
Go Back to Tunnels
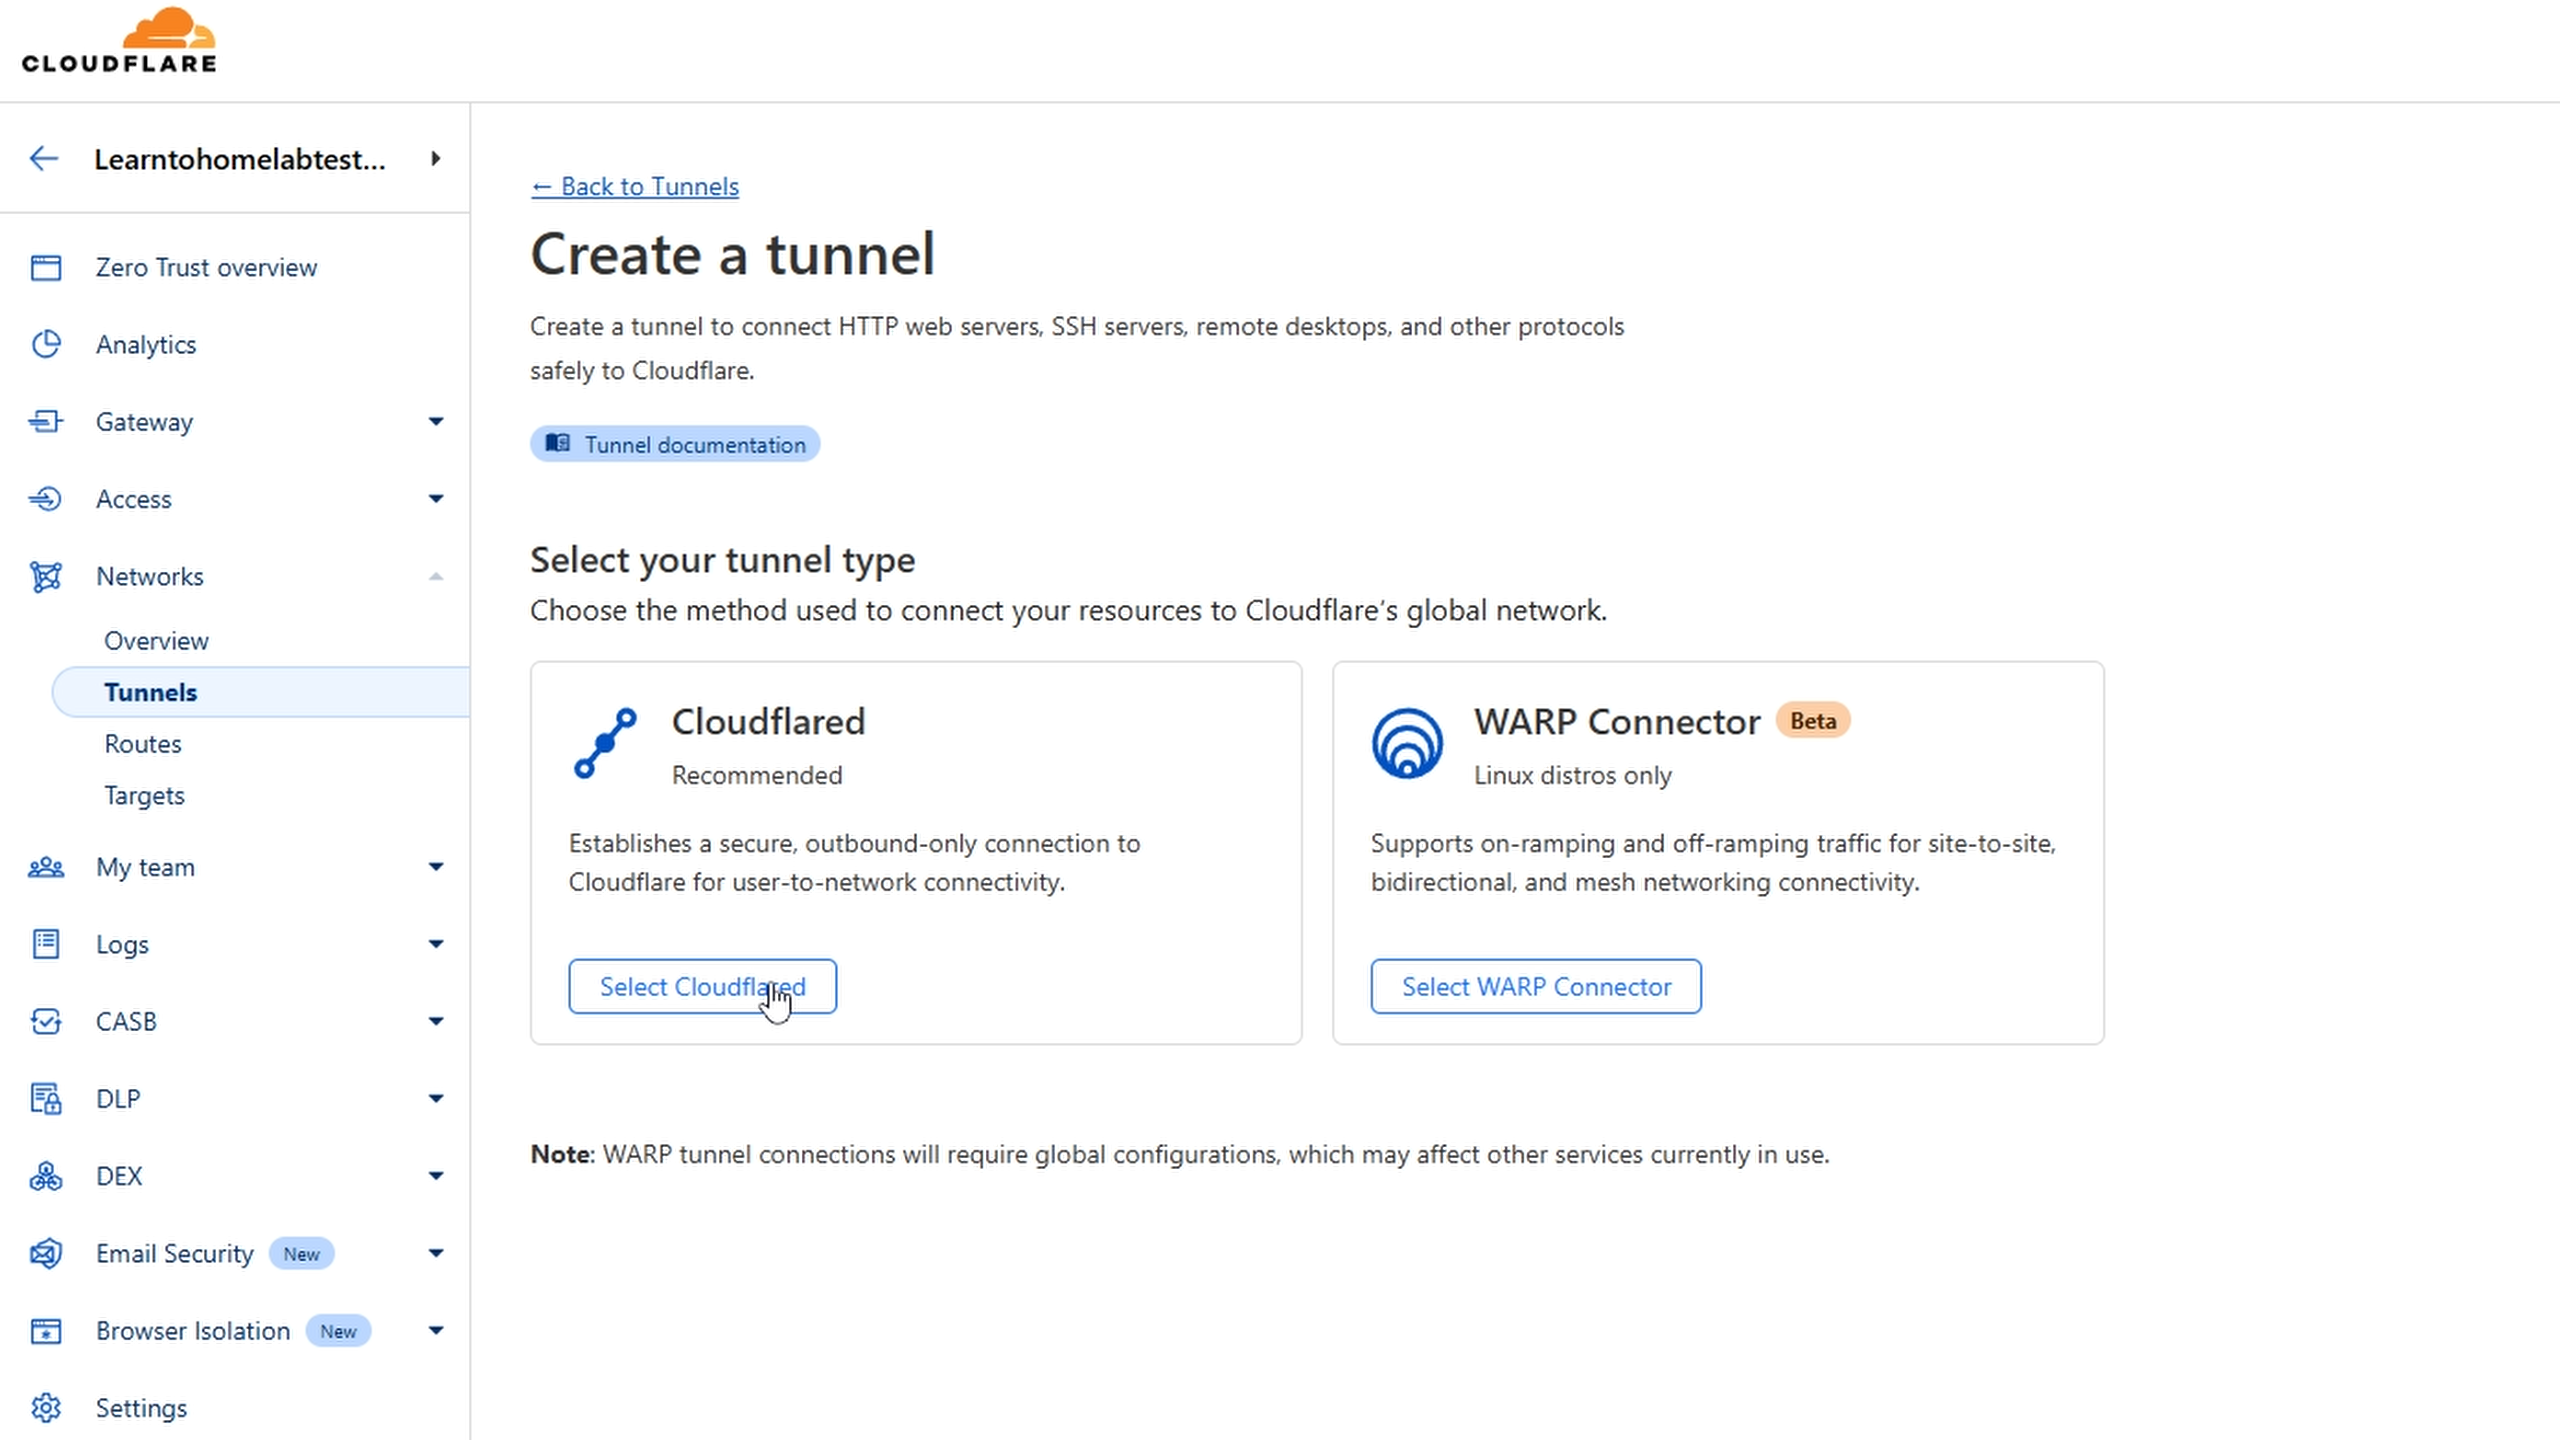[x=634, y=186]
